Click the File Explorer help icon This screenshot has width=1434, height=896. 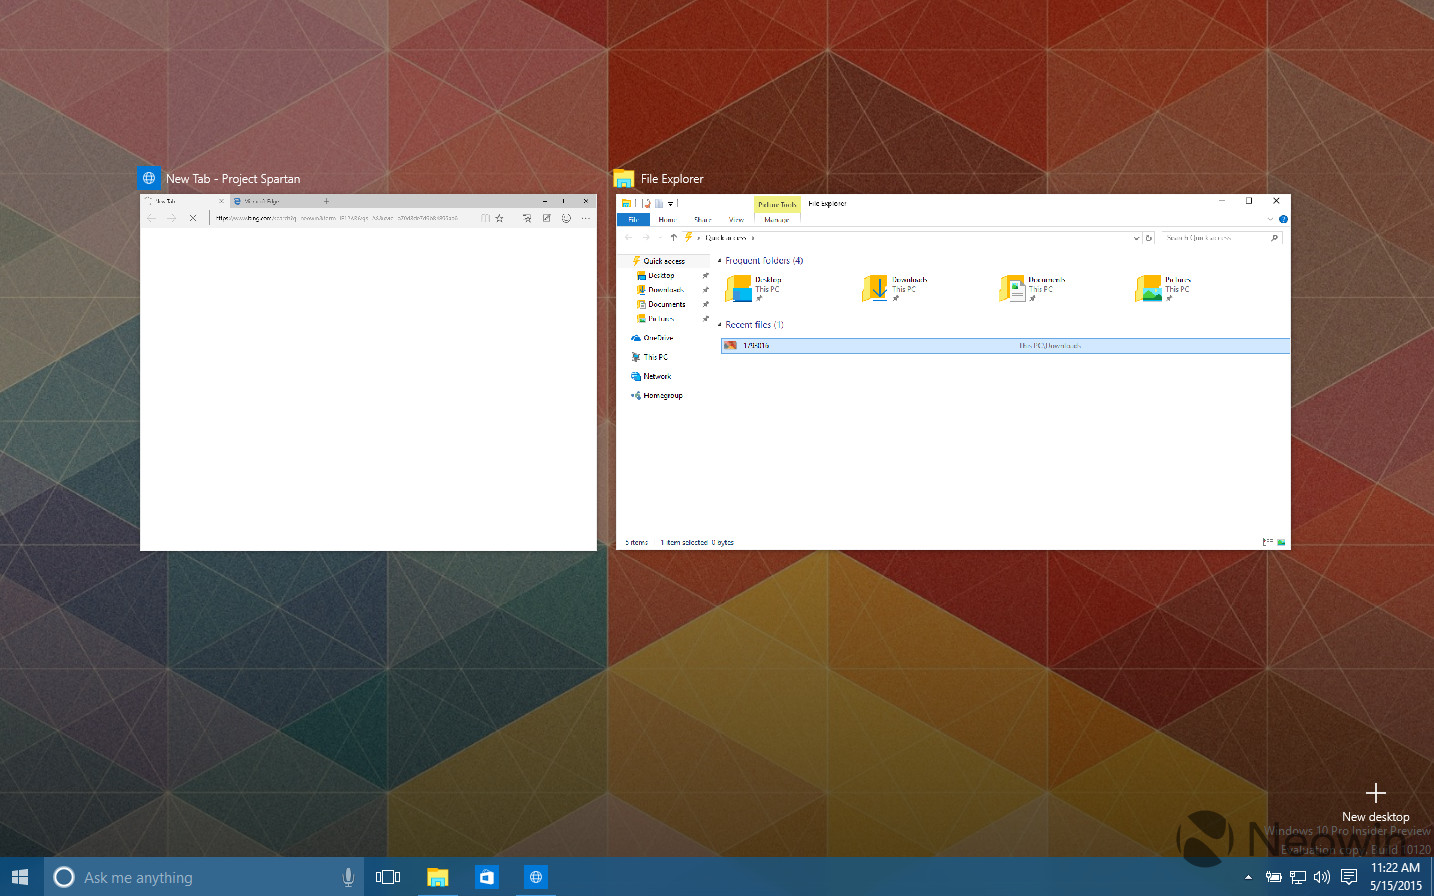[x=1283, y=219]
